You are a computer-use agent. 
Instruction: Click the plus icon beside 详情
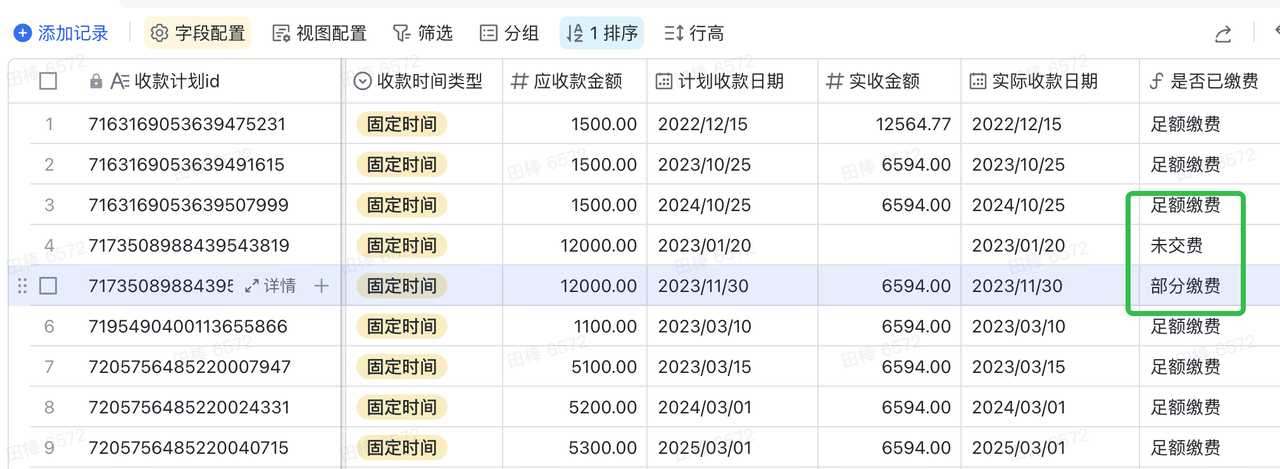tap(321, 286)
